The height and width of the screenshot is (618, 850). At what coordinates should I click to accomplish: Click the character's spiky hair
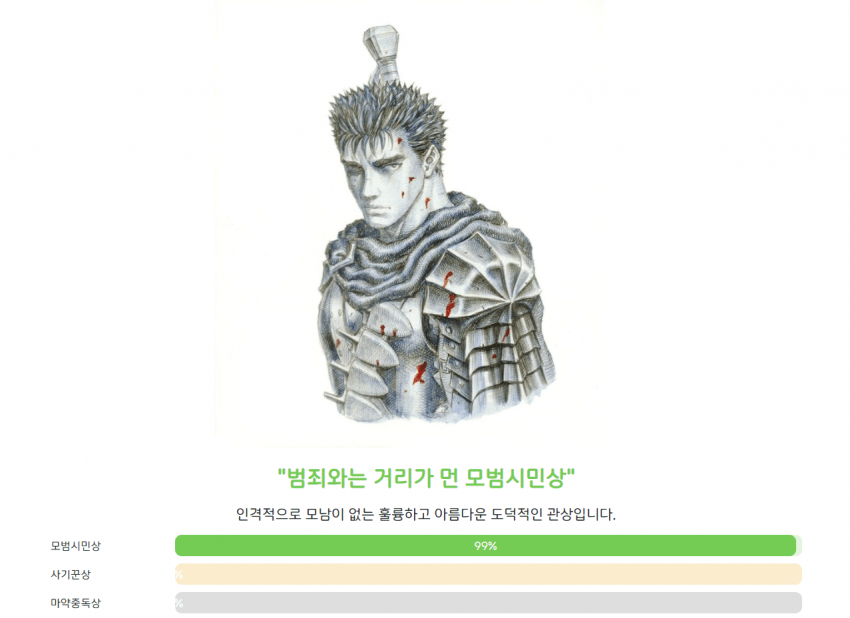coord(388,117)
